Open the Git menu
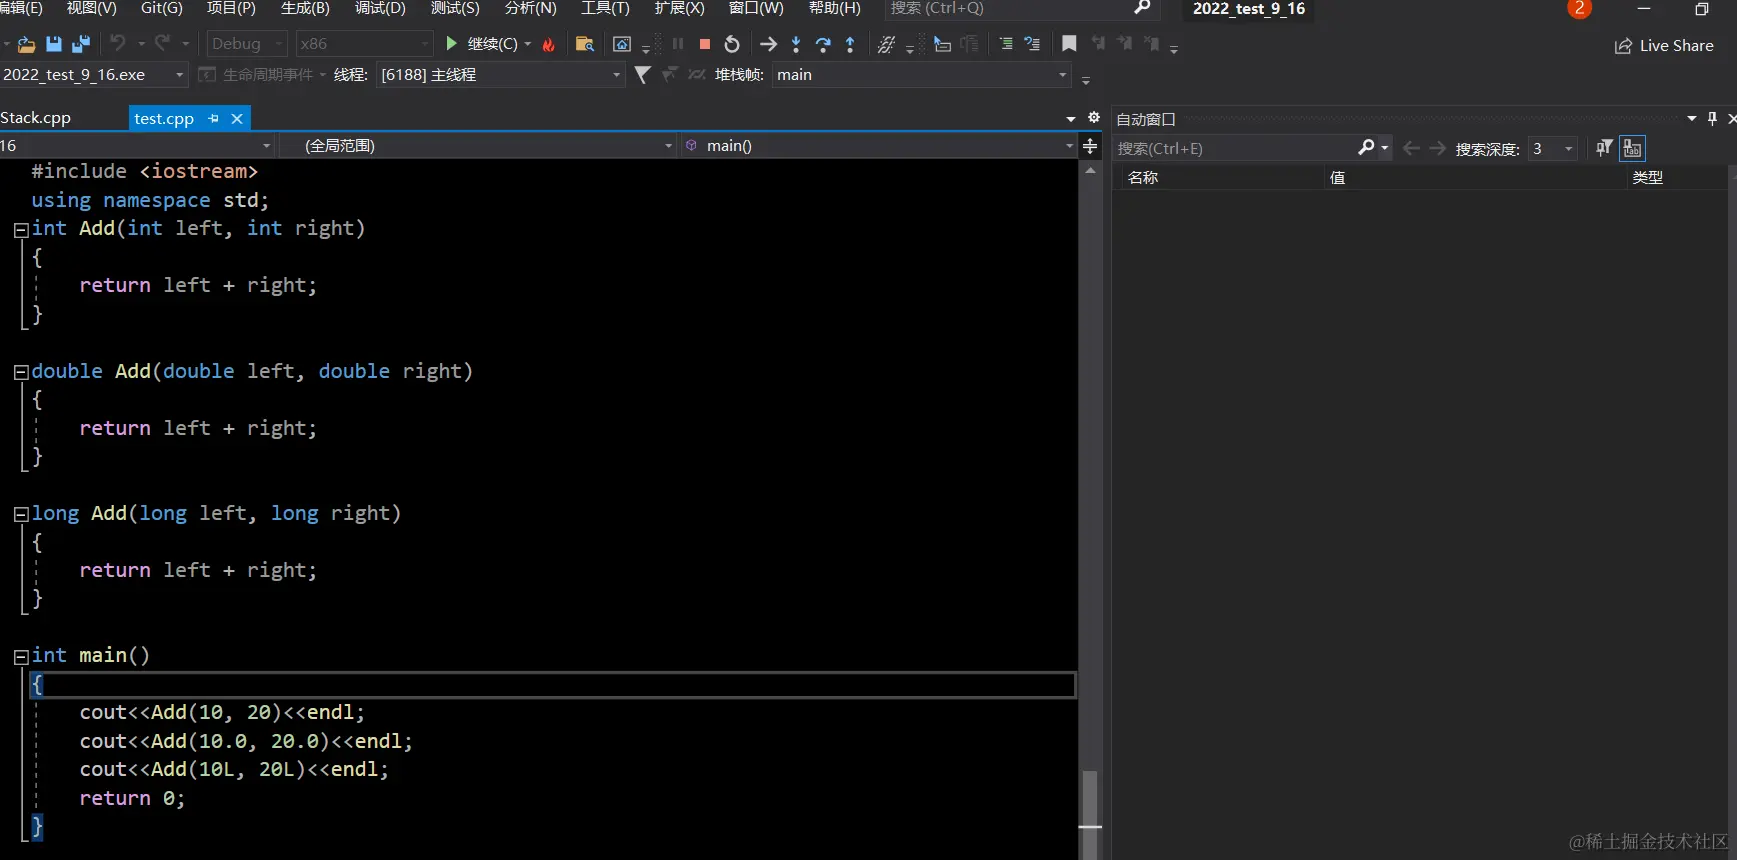This screenshot has height=860, width=1737. (162, 8)
